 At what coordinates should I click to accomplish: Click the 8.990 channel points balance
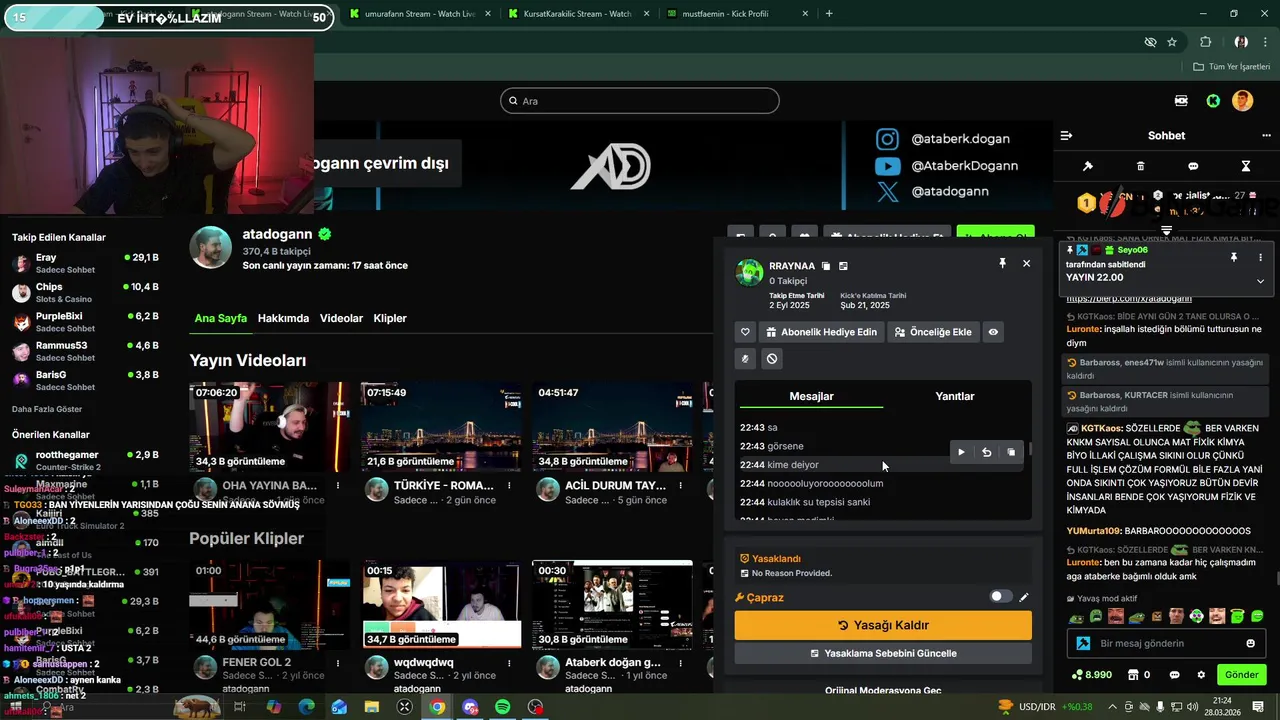point(1091,675)
